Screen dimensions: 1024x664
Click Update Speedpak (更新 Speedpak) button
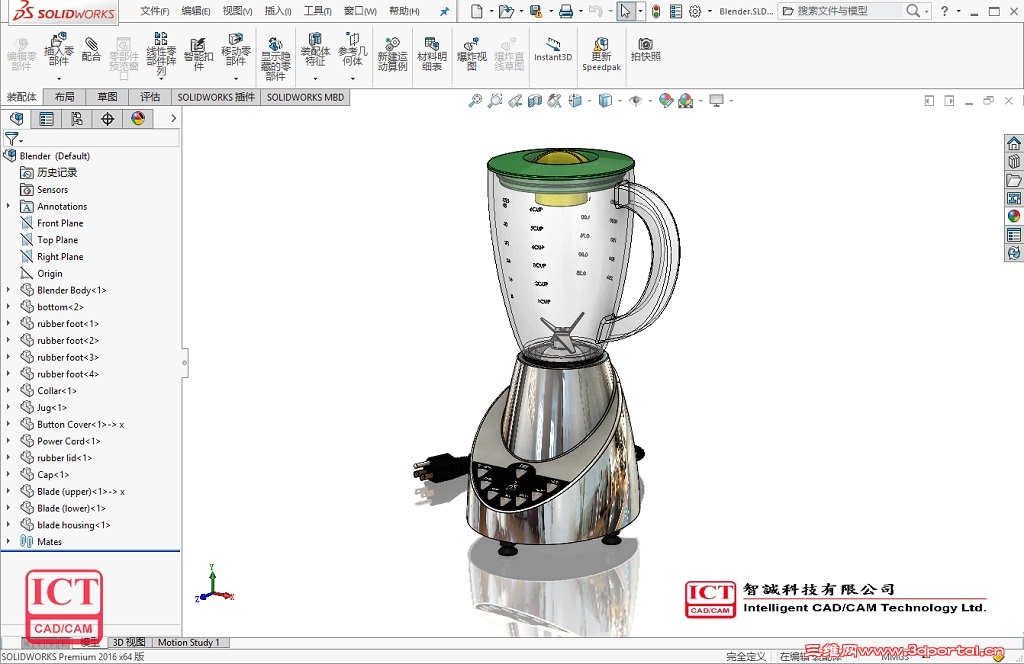[x=601, y=55]
